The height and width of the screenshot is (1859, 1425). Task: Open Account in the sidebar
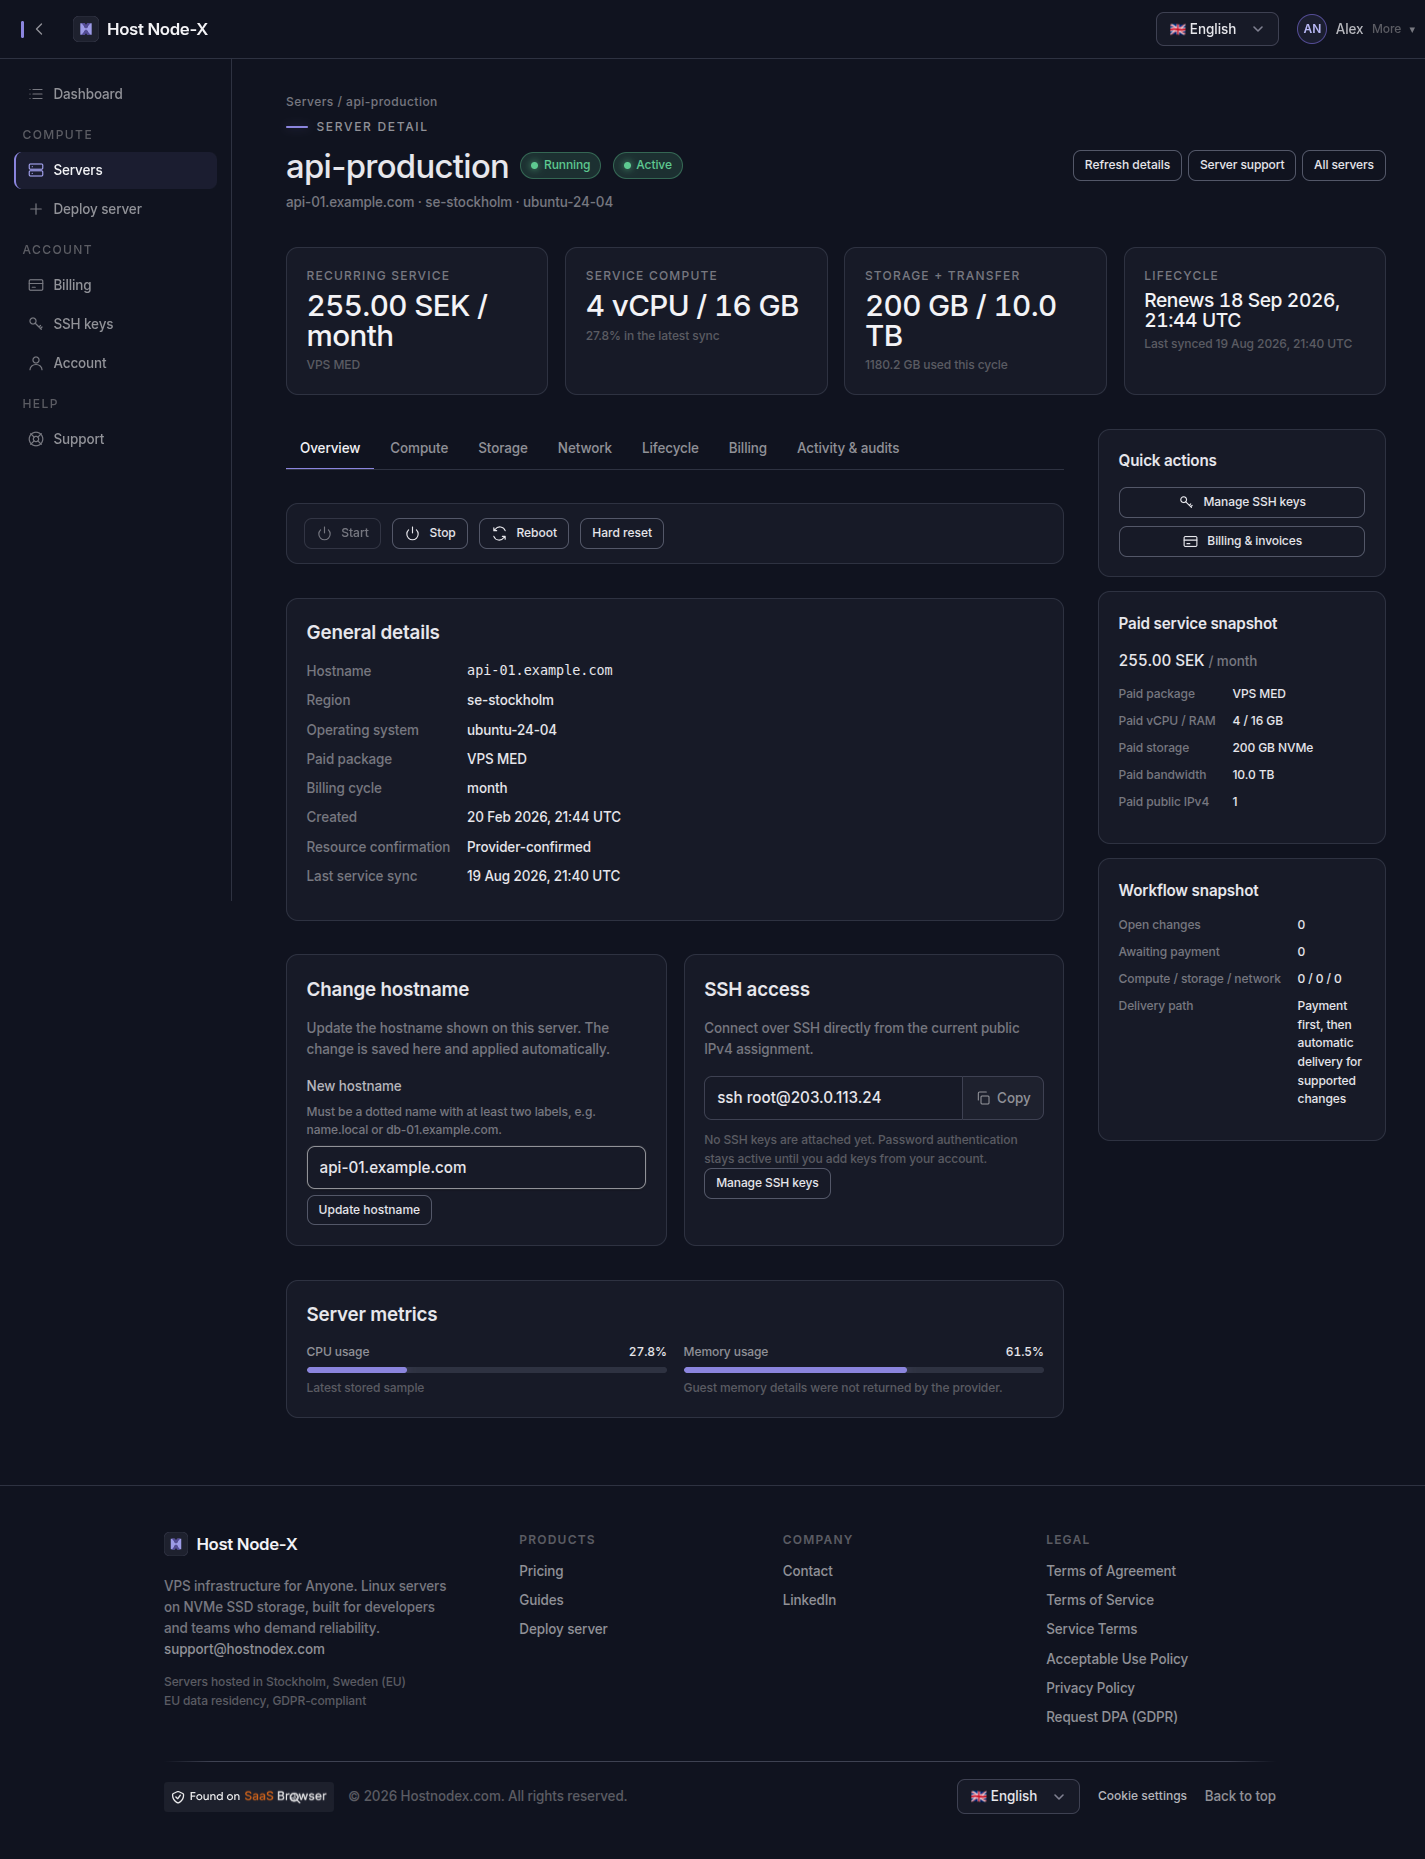tap(116, 363)
